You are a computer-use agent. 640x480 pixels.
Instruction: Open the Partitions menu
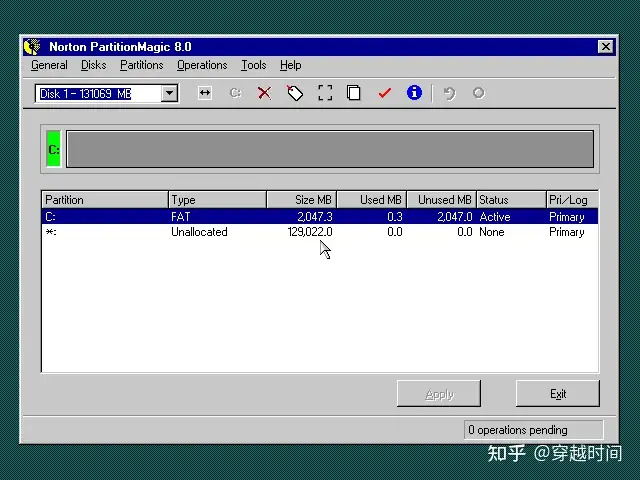coord(142,65)
